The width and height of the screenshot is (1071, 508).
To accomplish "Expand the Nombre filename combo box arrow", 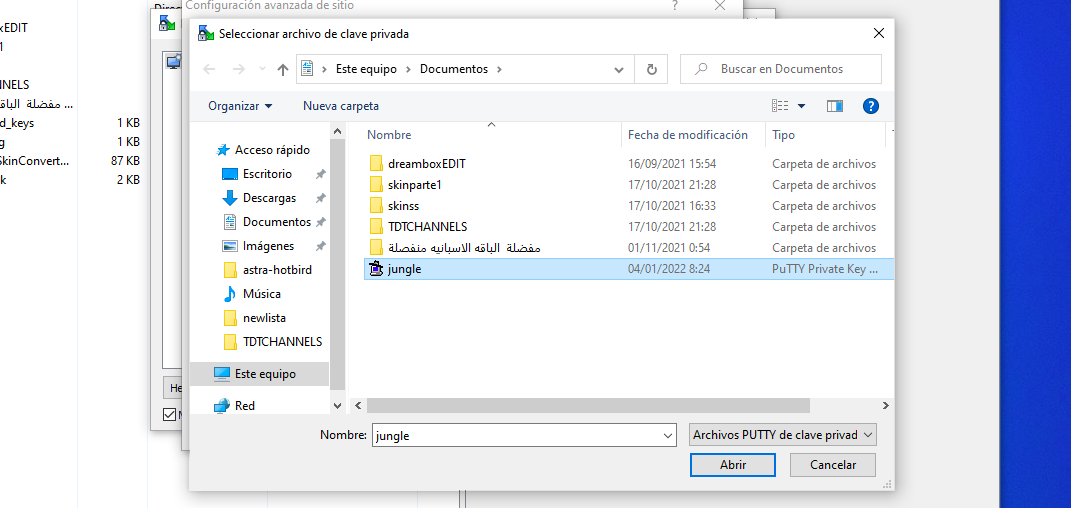I will [x=668, y=436].
